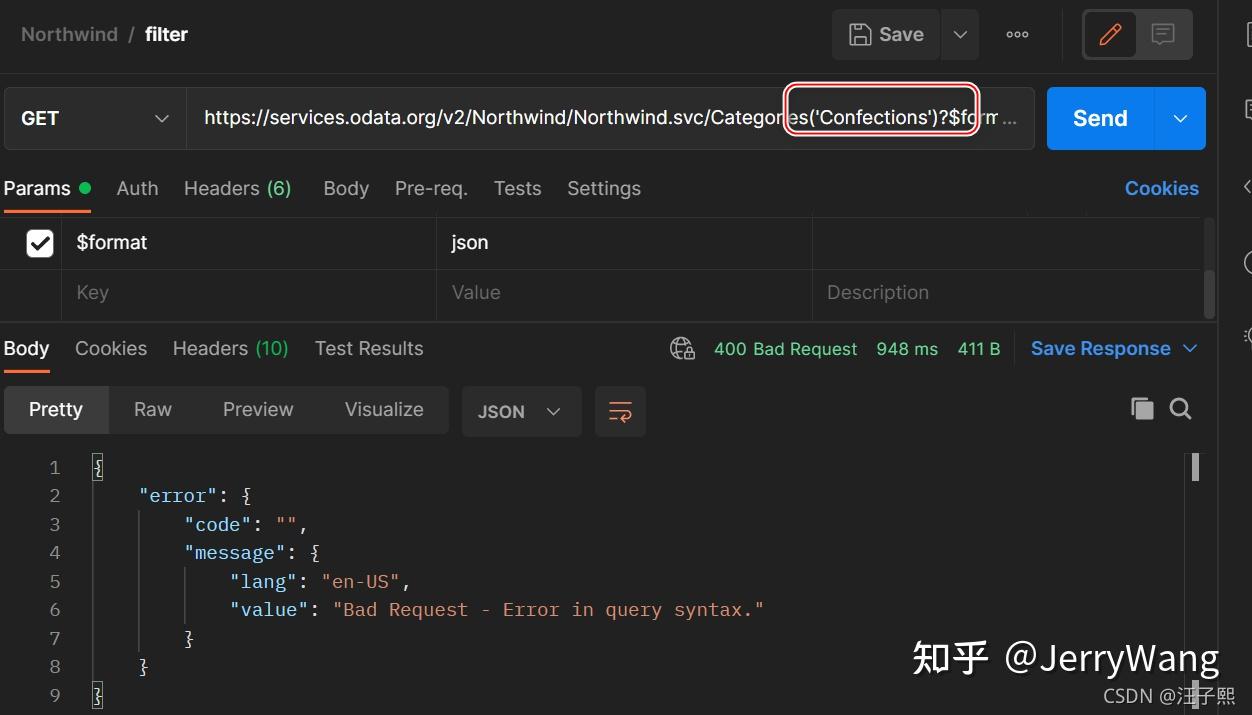View network info via the globe icon
The height and width of the screenshot is (715, 1252).
click(682, 349)
